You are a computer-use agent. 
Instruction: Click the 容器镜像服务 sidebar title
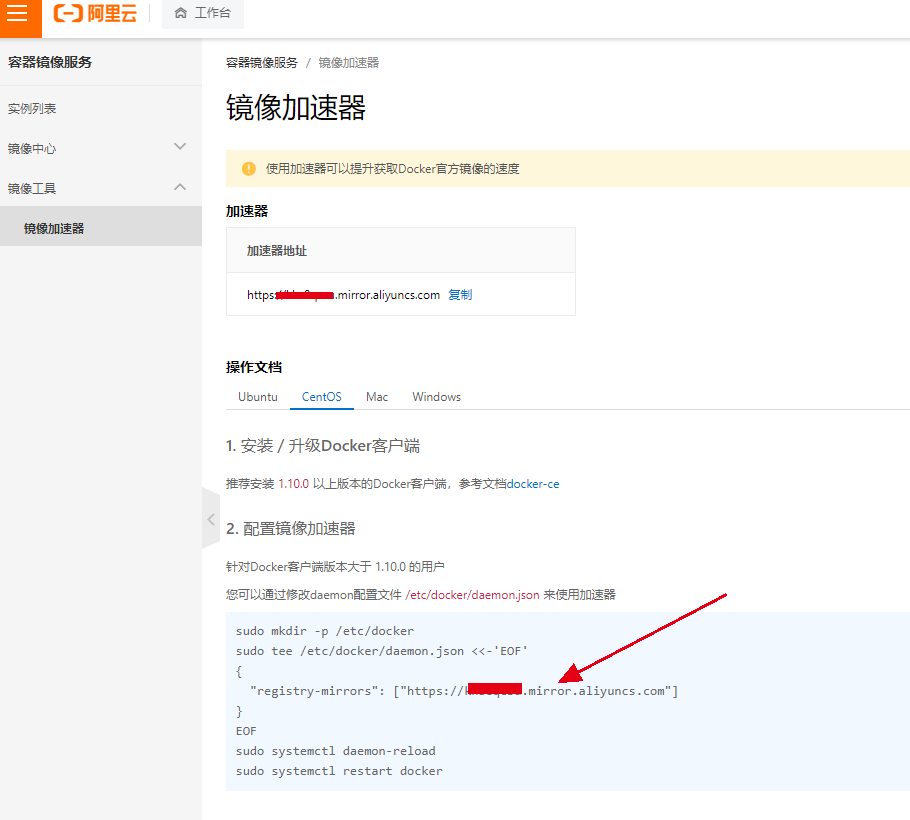pos(50,62)
